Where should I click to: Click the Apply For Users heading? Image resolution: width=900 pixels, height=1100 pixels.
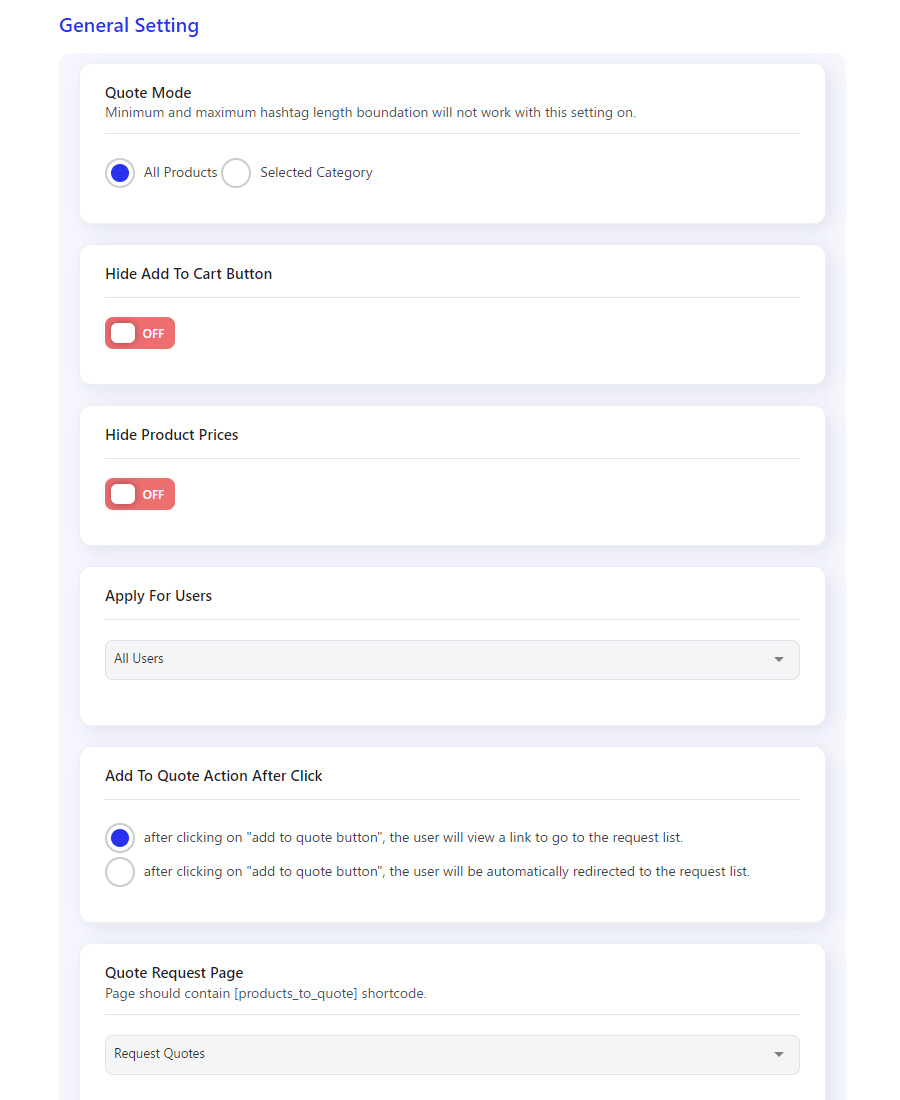159,596
